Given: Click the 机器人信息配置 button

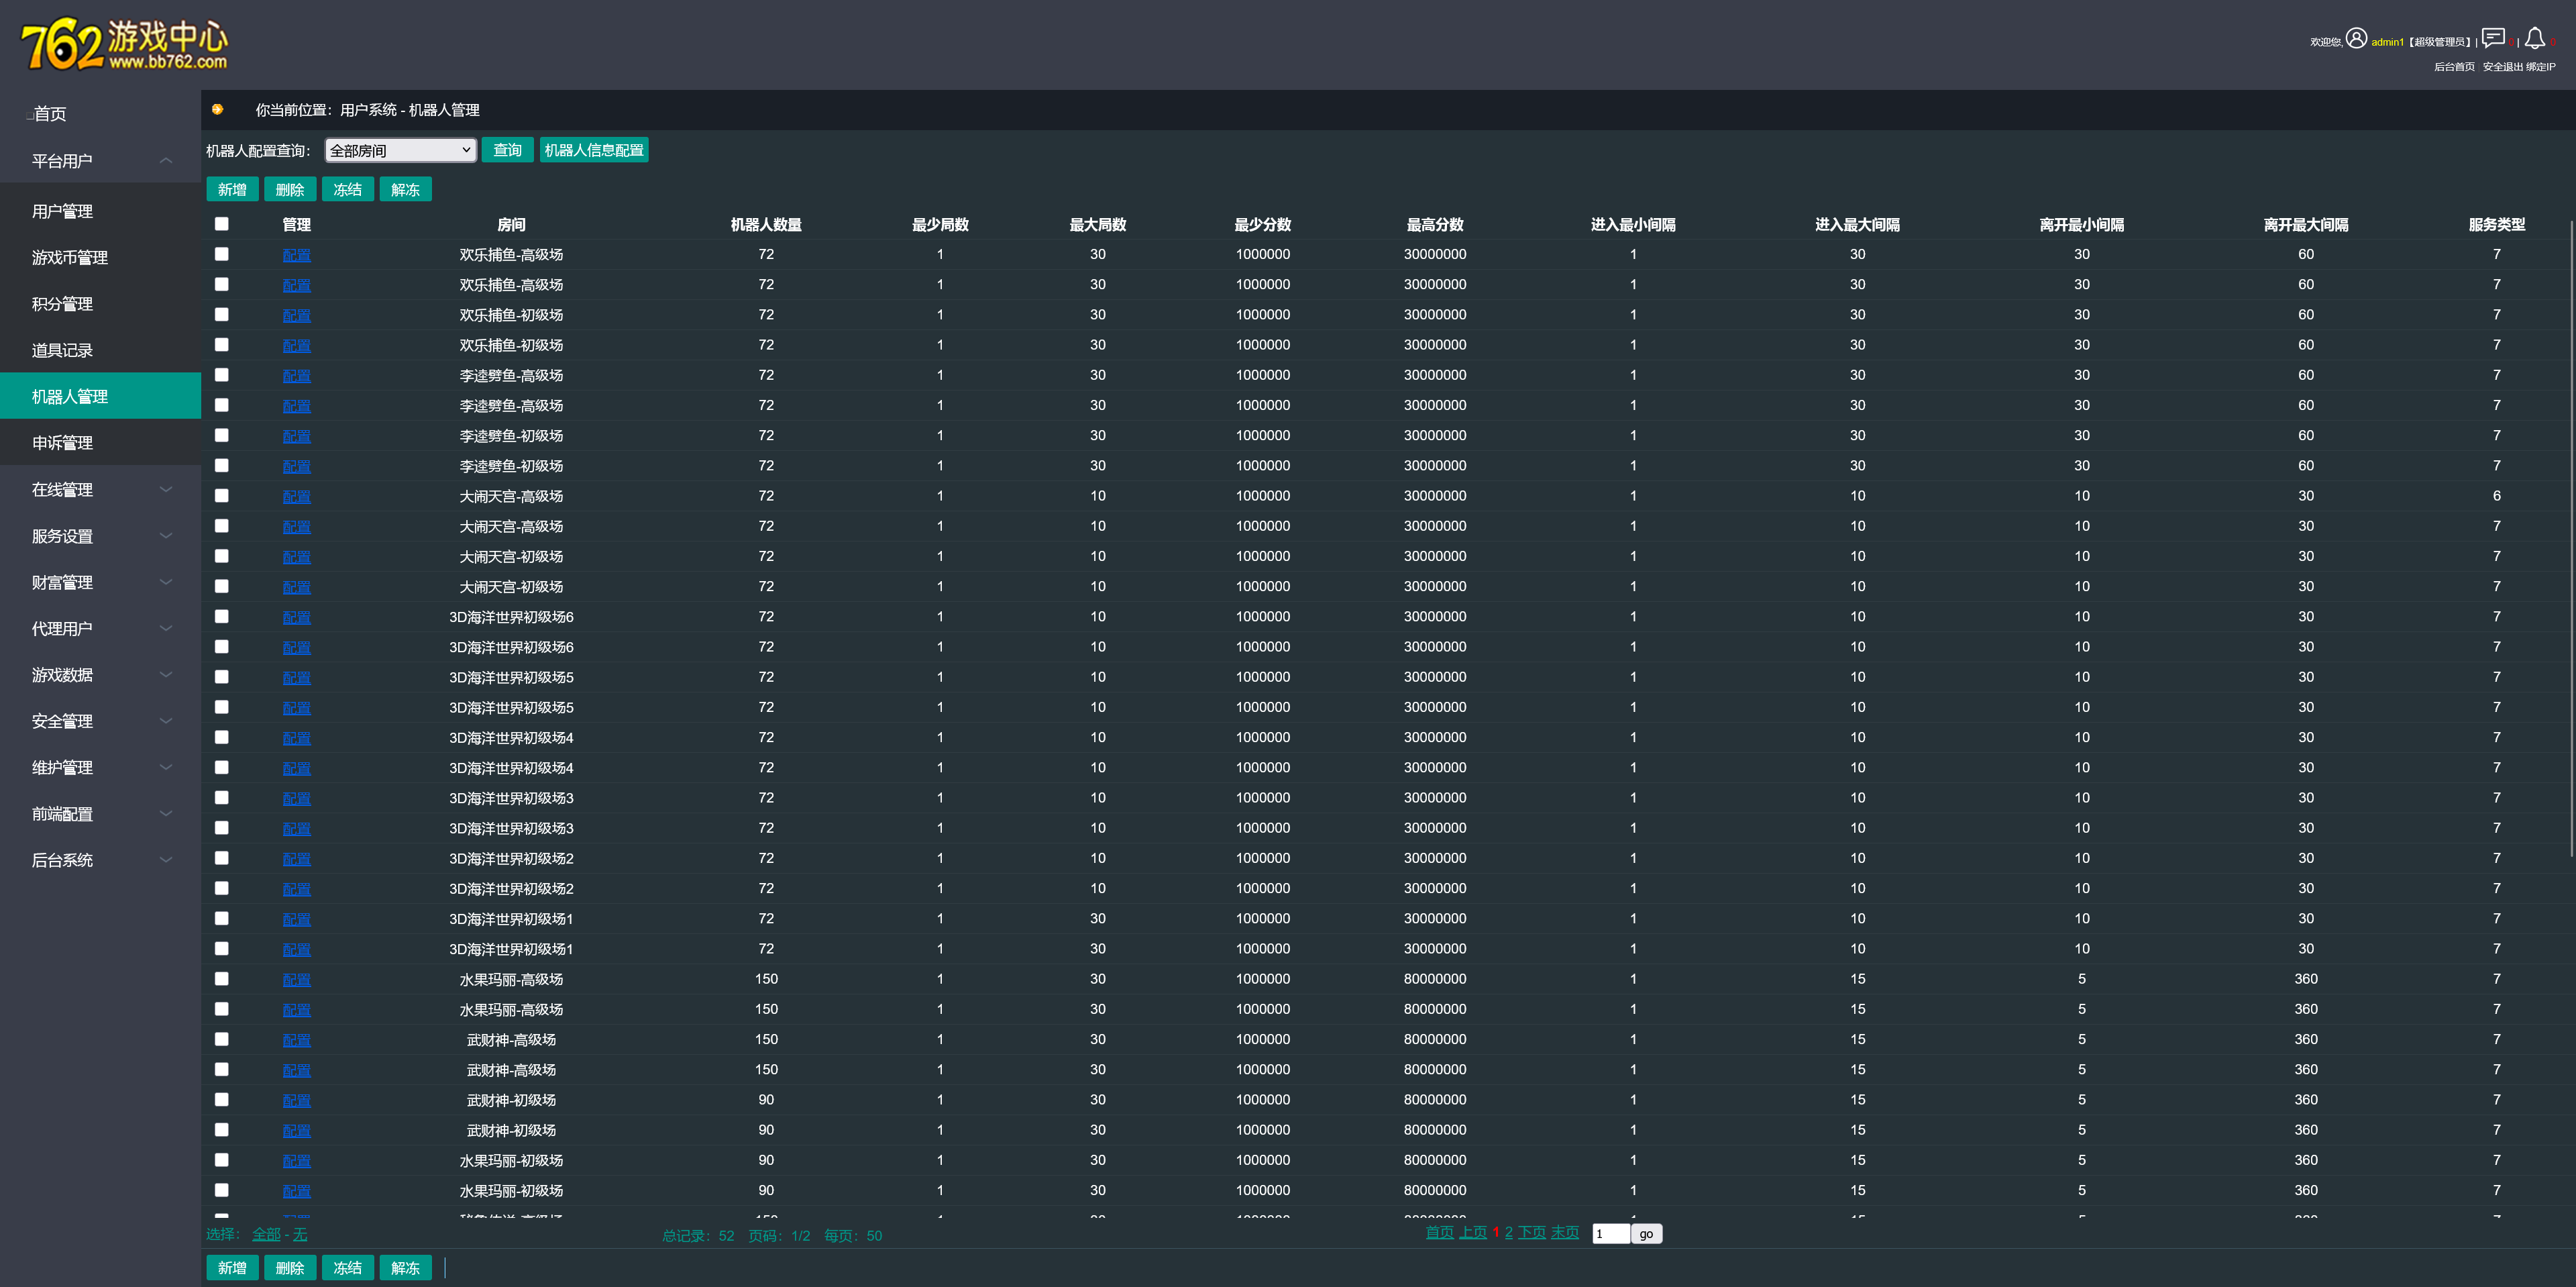Looking at the screenshot, I should 594,150.
